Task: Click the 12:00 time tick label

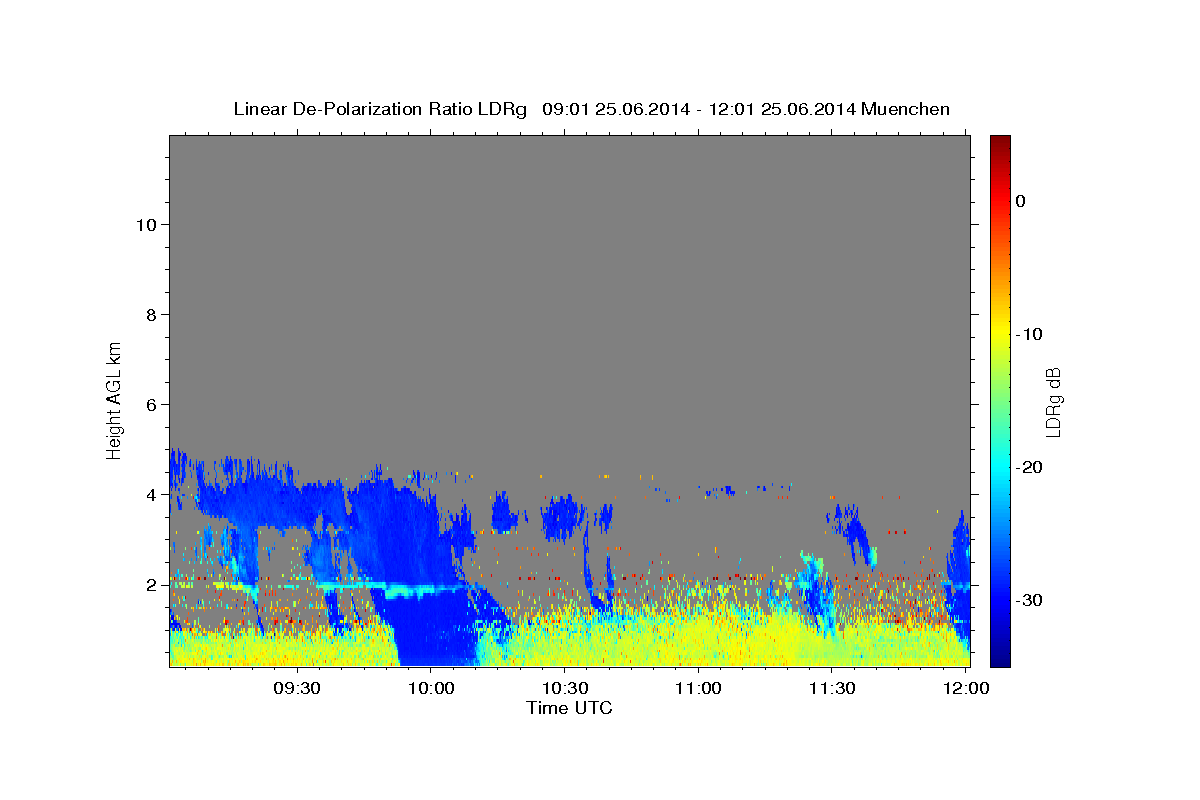Action: tap(965, 688)
